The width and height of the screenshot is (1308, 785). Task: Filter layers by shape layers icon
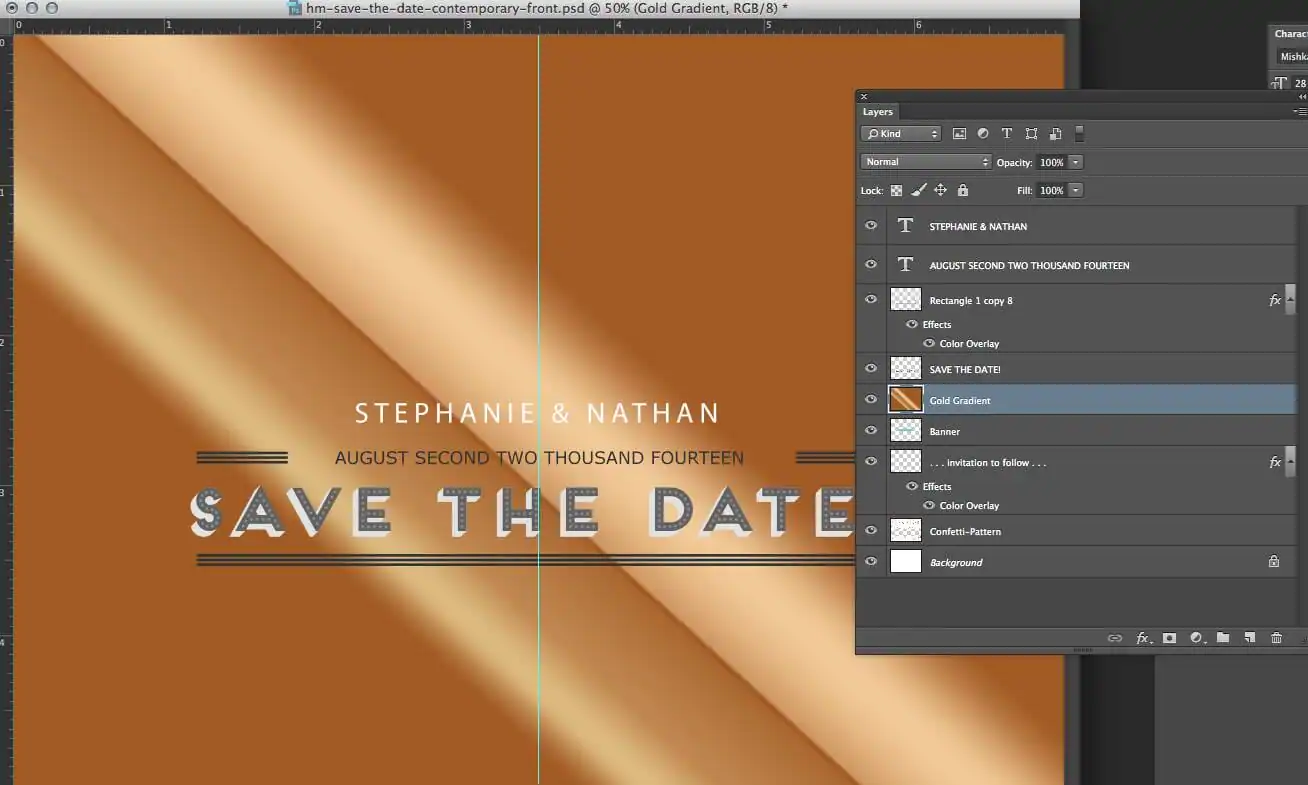click(1031, 134)
